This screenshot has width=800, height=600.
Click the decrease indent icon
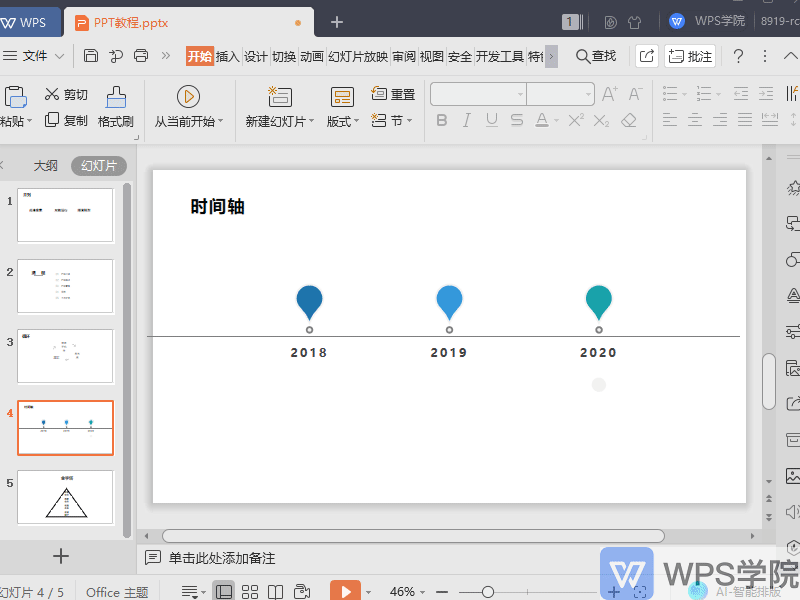pyautogui.click(x=741, y=94)
